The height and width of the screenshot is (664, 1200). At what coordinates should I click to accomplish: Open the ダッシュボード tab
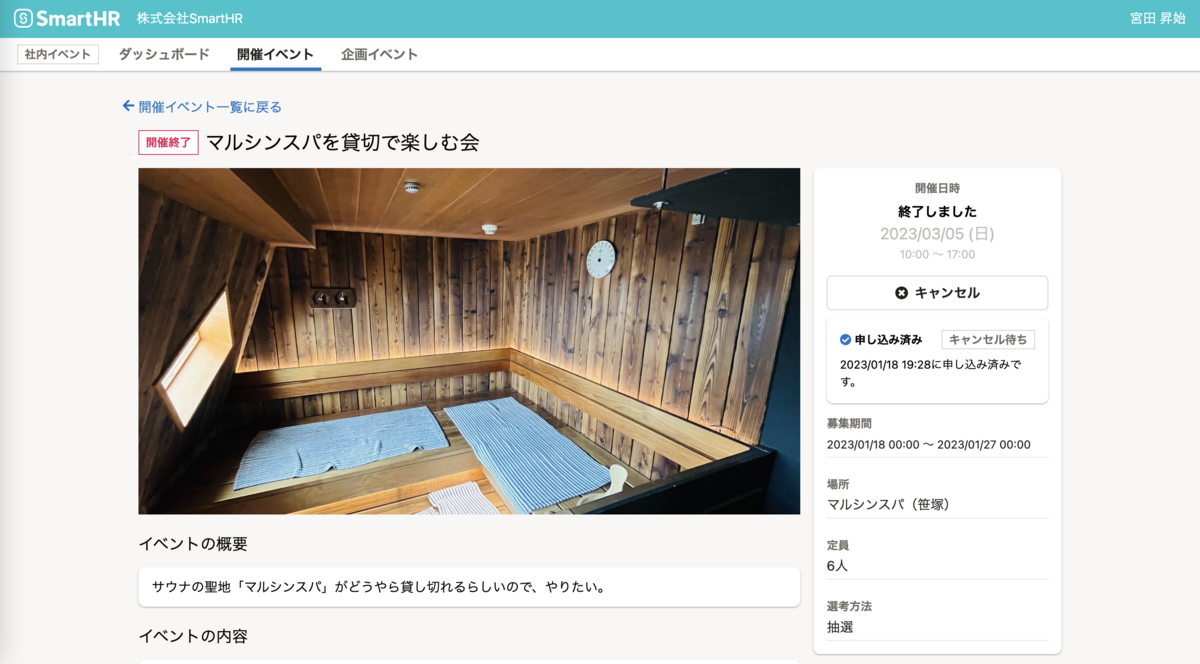coord(164,54)
